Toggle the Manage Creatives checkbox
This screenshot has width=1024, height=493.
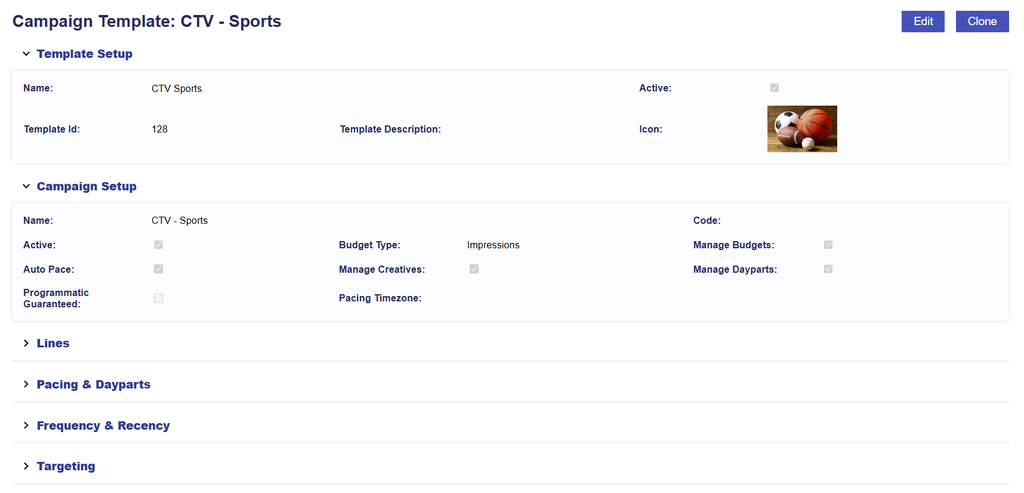(474, 269)
